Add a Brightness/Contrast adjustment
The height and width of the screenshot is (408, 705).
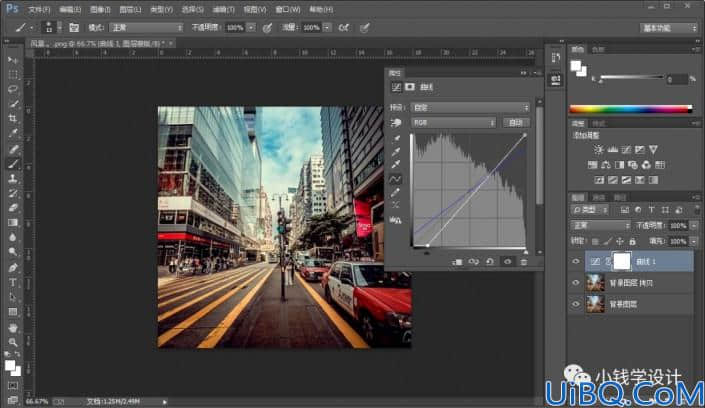pyautogui.click(x=598, y=149)
